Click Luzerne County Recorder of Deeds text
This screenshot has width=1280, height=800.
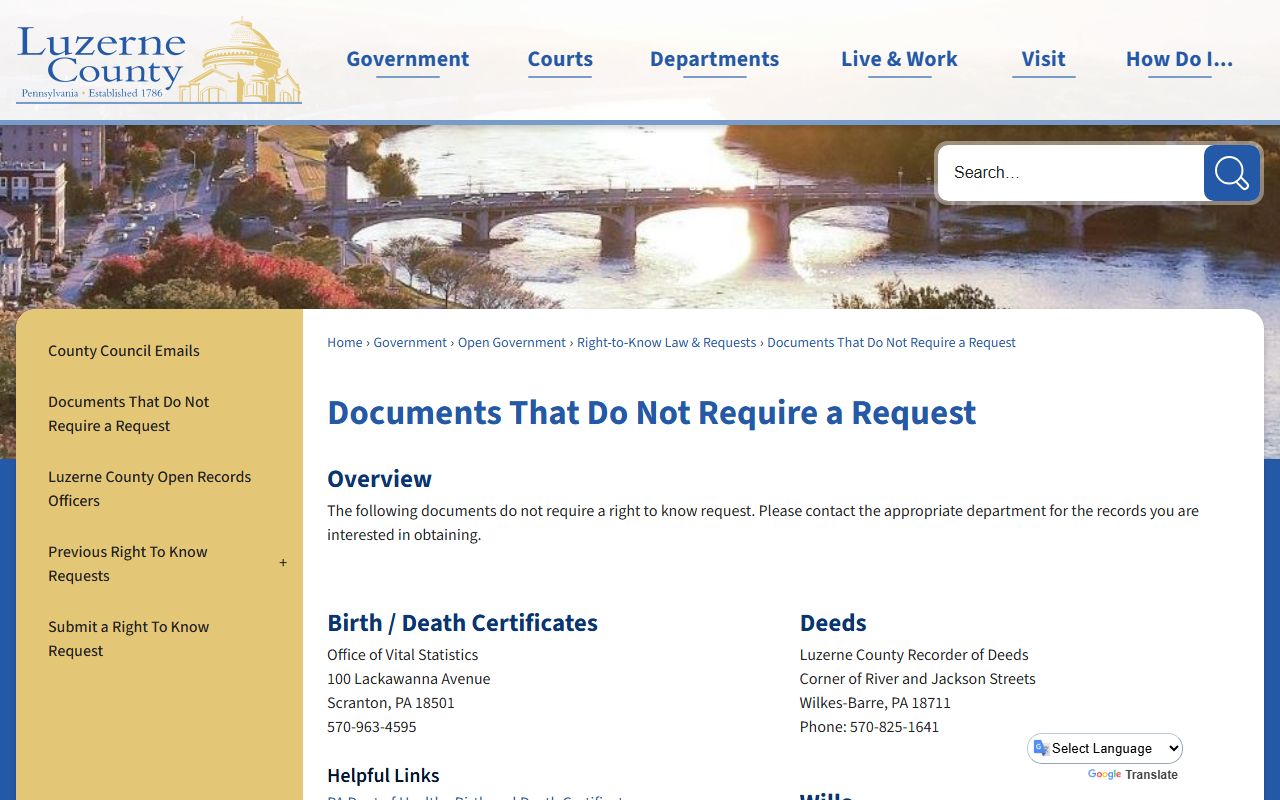click(914, 655)
